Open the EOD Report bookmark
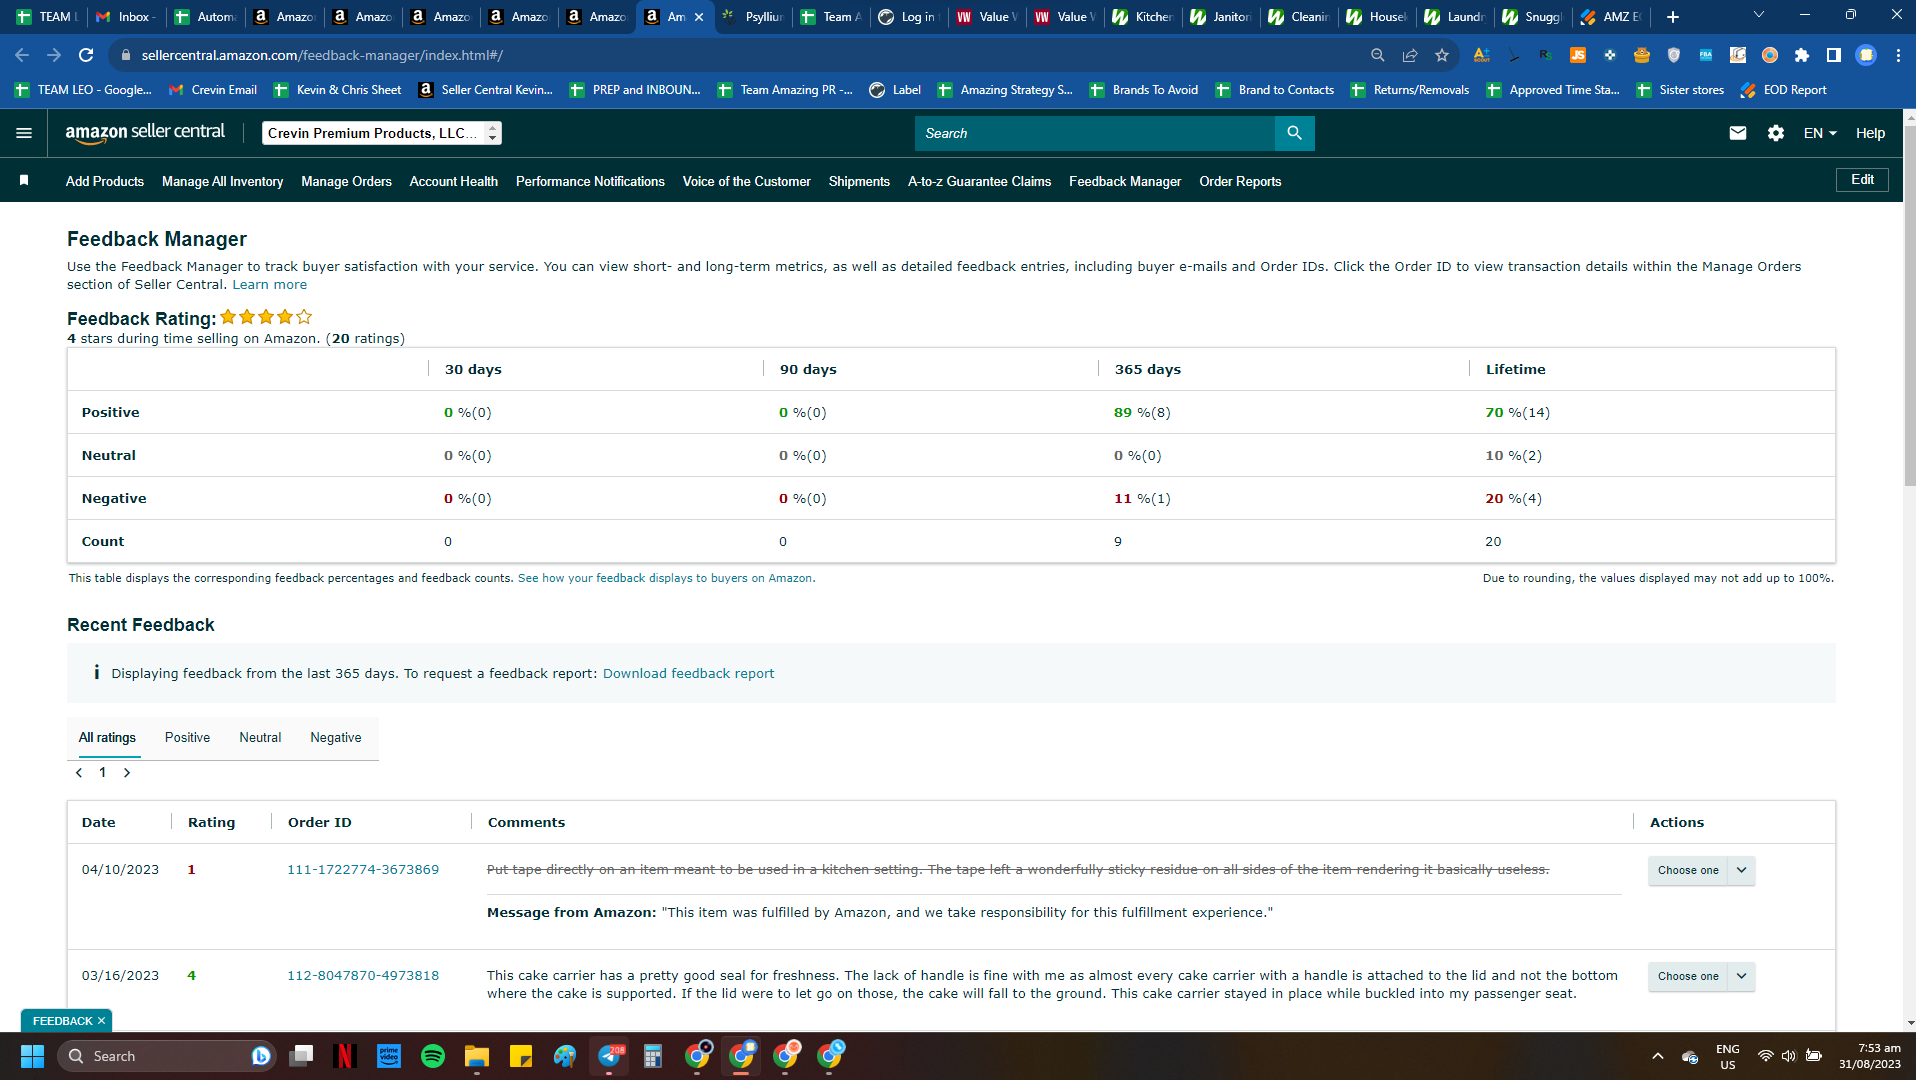Viewport: 1916px width, 1080px height. (x=1784, y=90)
